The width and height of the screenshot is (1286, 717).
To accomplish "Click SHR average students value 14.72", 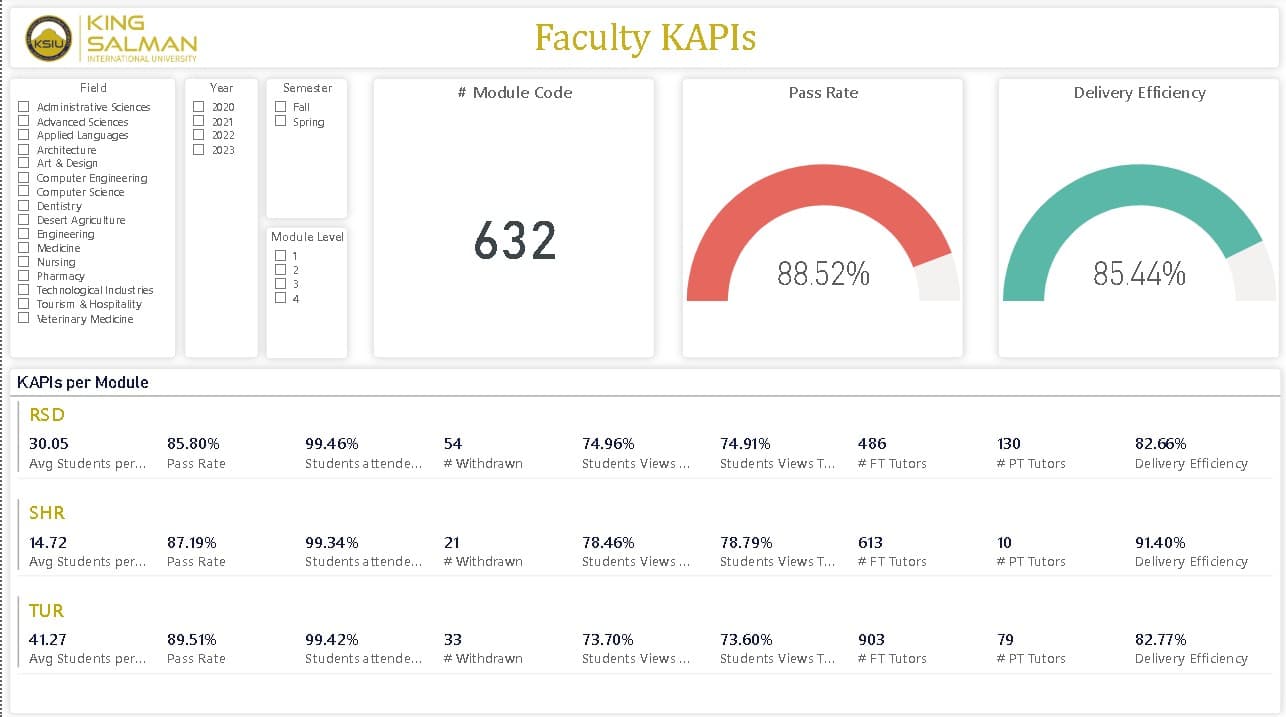I will point(48,542).
